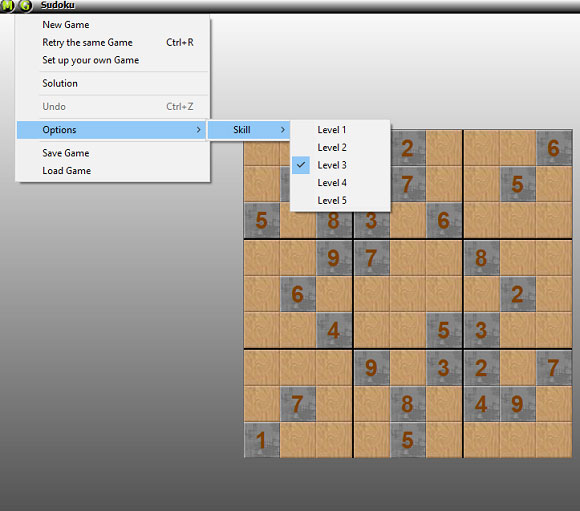Click the green M icon in the title bar
The width and height of the screenshot is (580, 511).
tap(7, 6)
